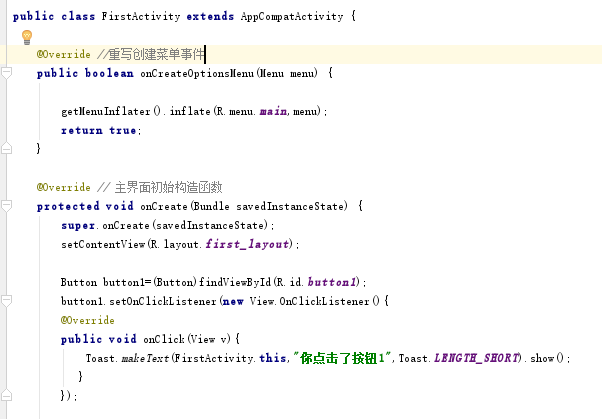Click @Override annotation above onClick

[x=88, y=320]
